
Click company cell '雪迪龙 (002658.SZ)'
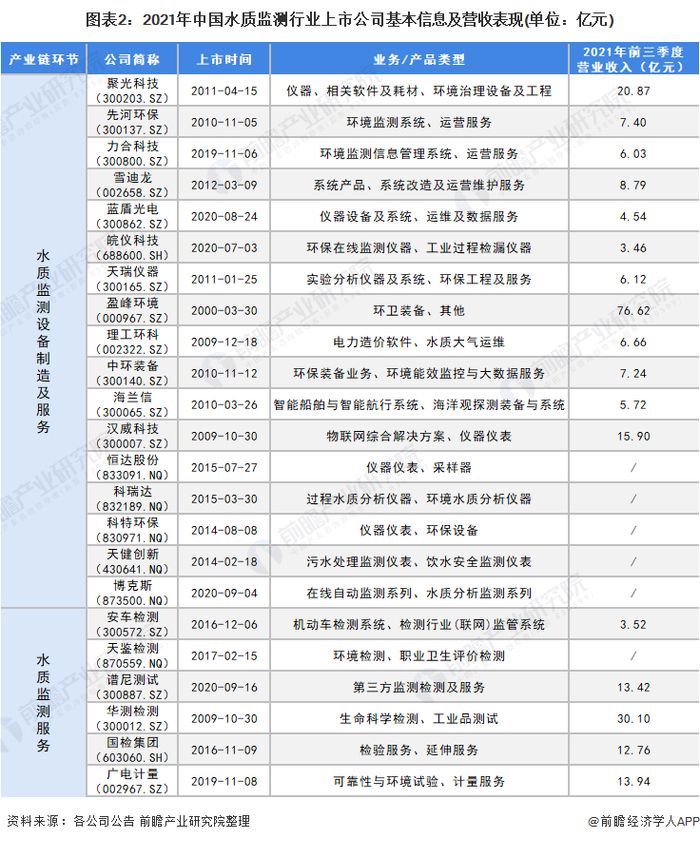click(x=132, y=185)
